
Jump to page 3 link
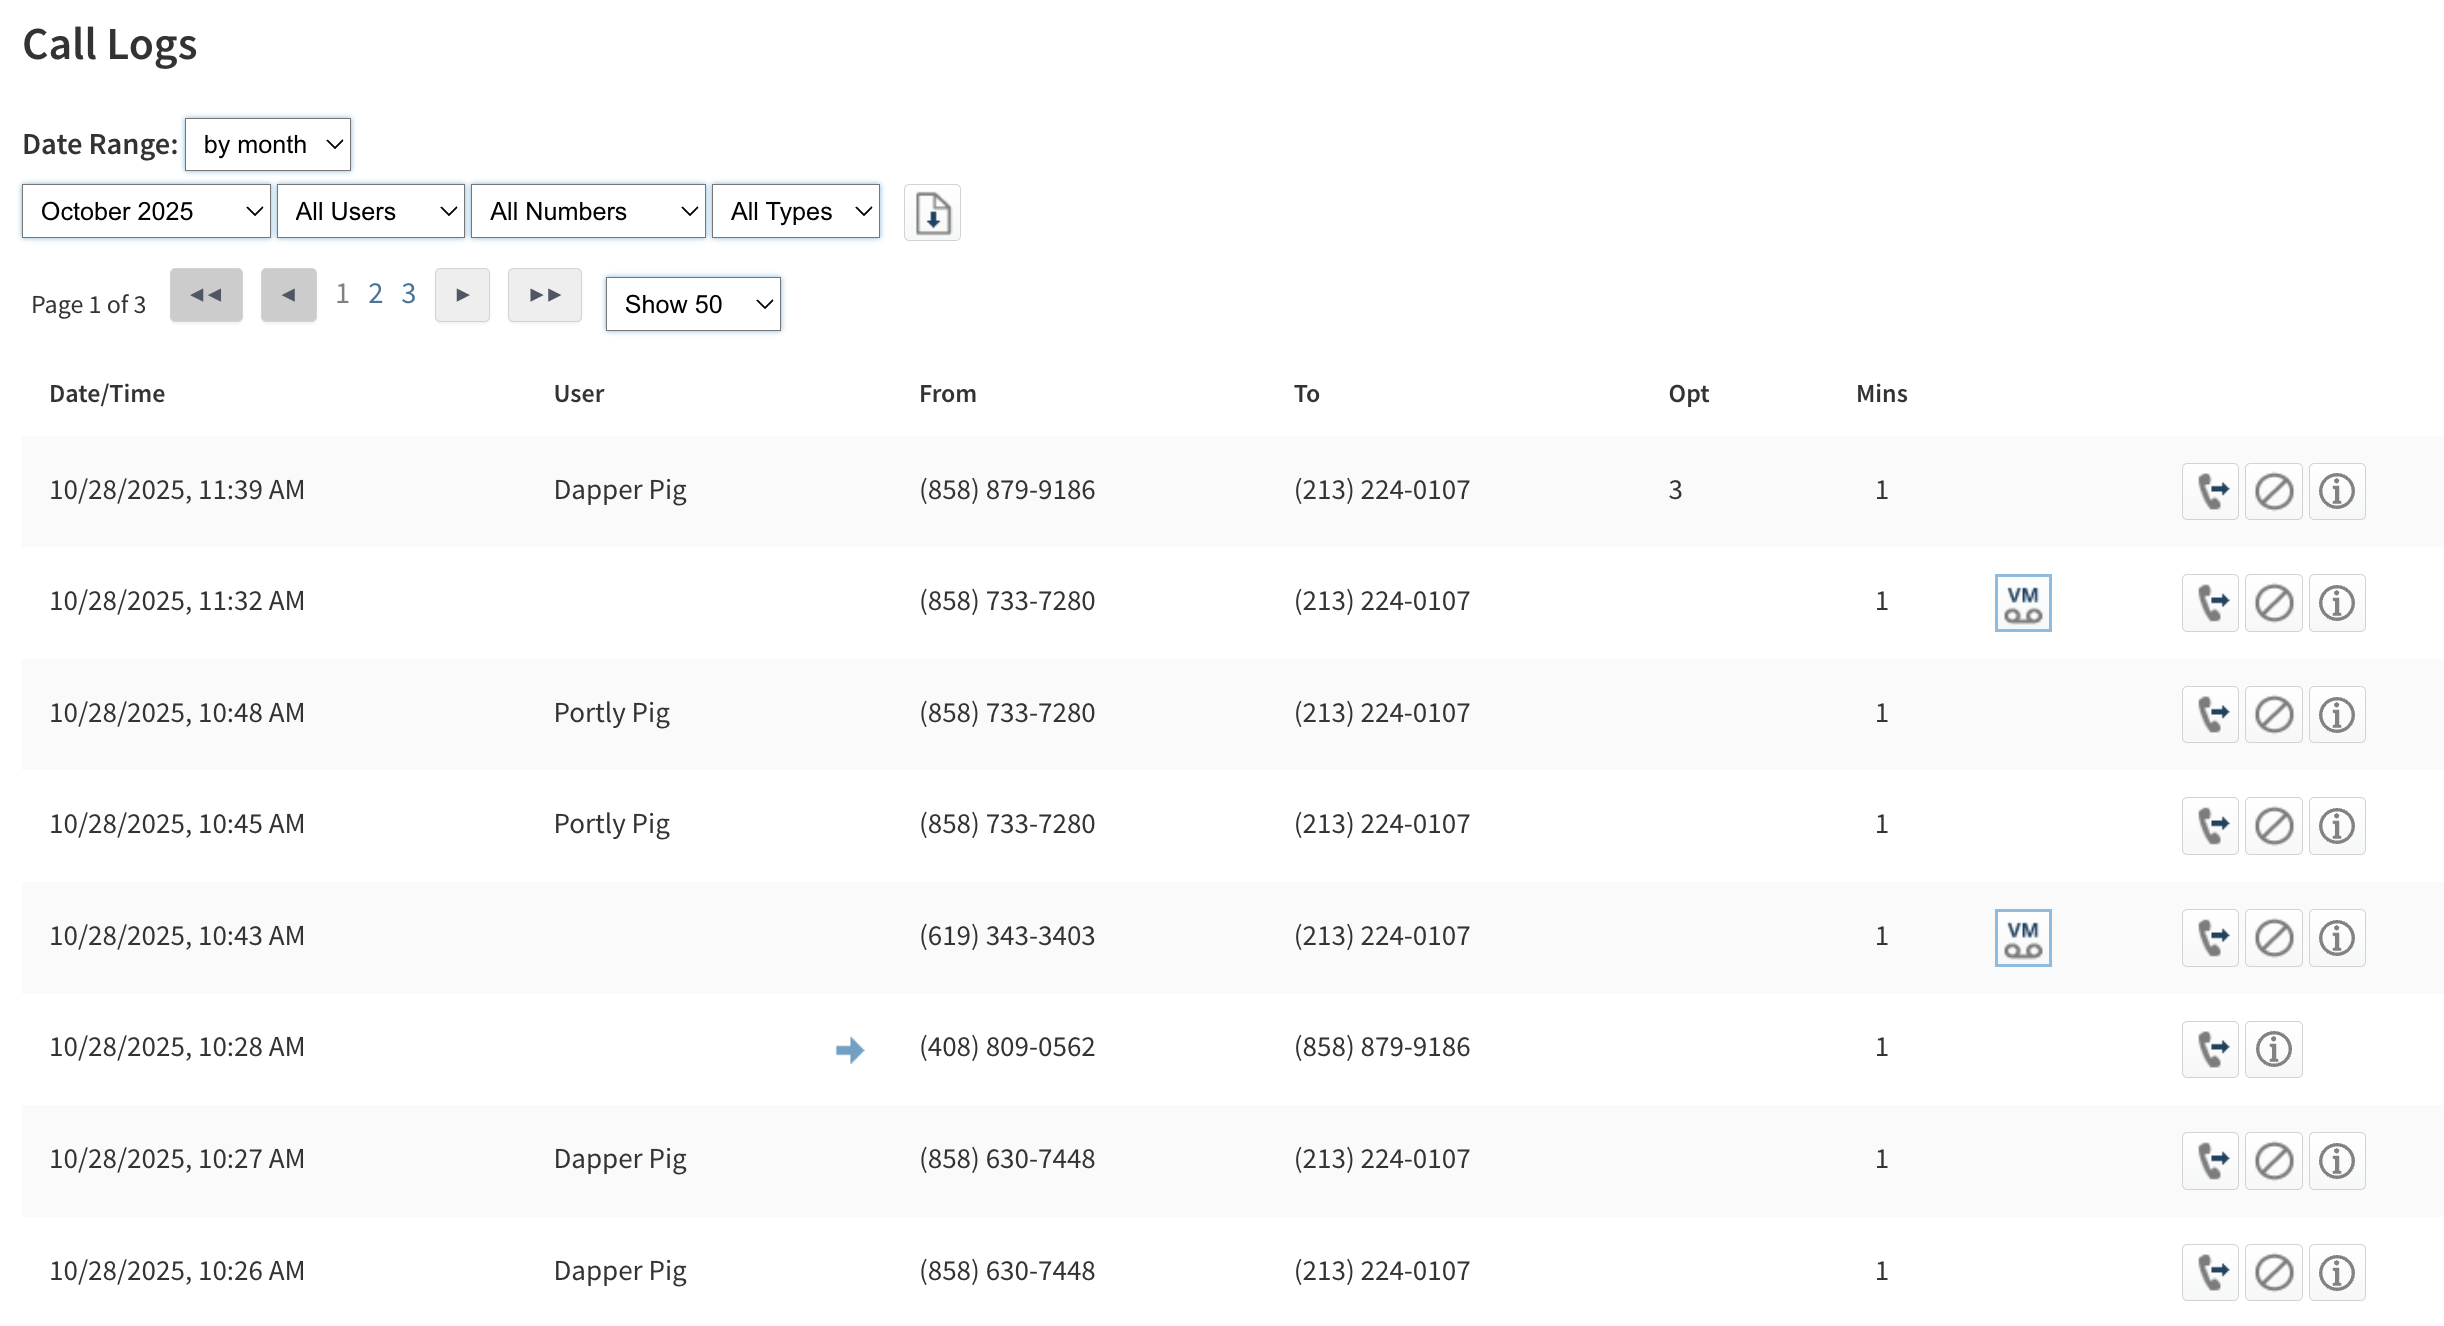(x=408, y=294)
